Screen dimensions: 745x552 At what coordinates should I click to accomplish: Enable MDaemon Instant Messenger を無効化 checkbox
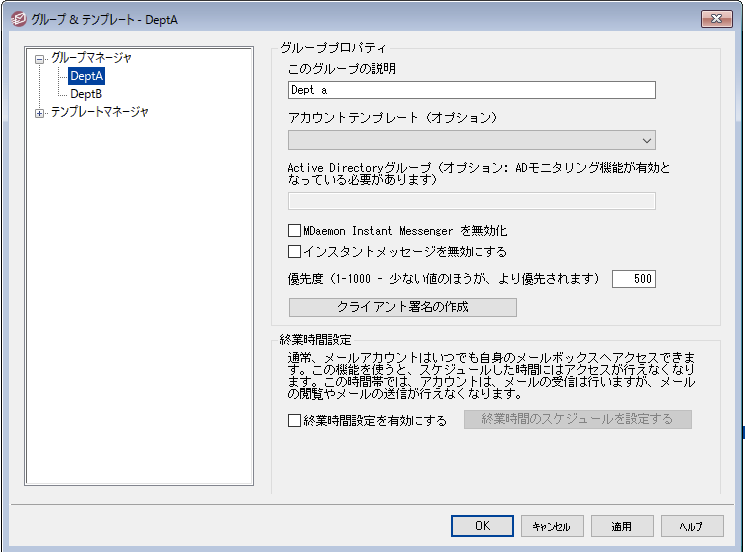(x=295, y=231)
